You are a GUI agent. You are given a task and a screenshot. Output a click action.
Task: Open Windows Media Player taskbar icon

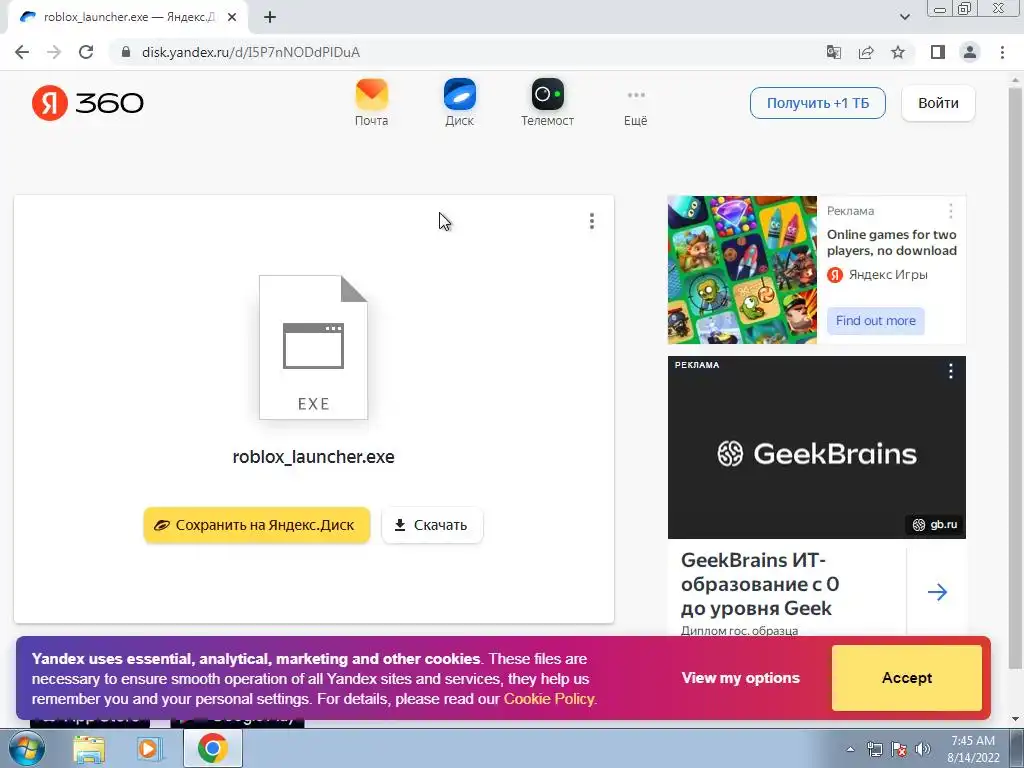click(x=150, y=749)
